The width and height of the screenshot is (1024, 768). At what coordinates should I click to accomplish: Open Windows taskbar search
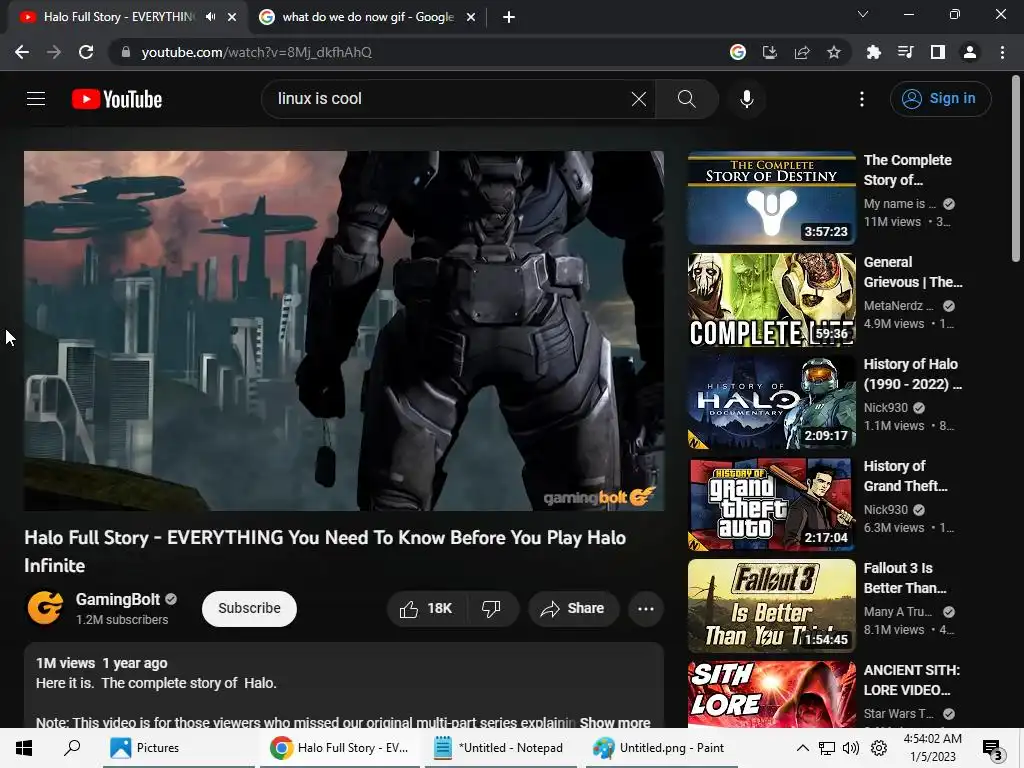pos(72,748)
